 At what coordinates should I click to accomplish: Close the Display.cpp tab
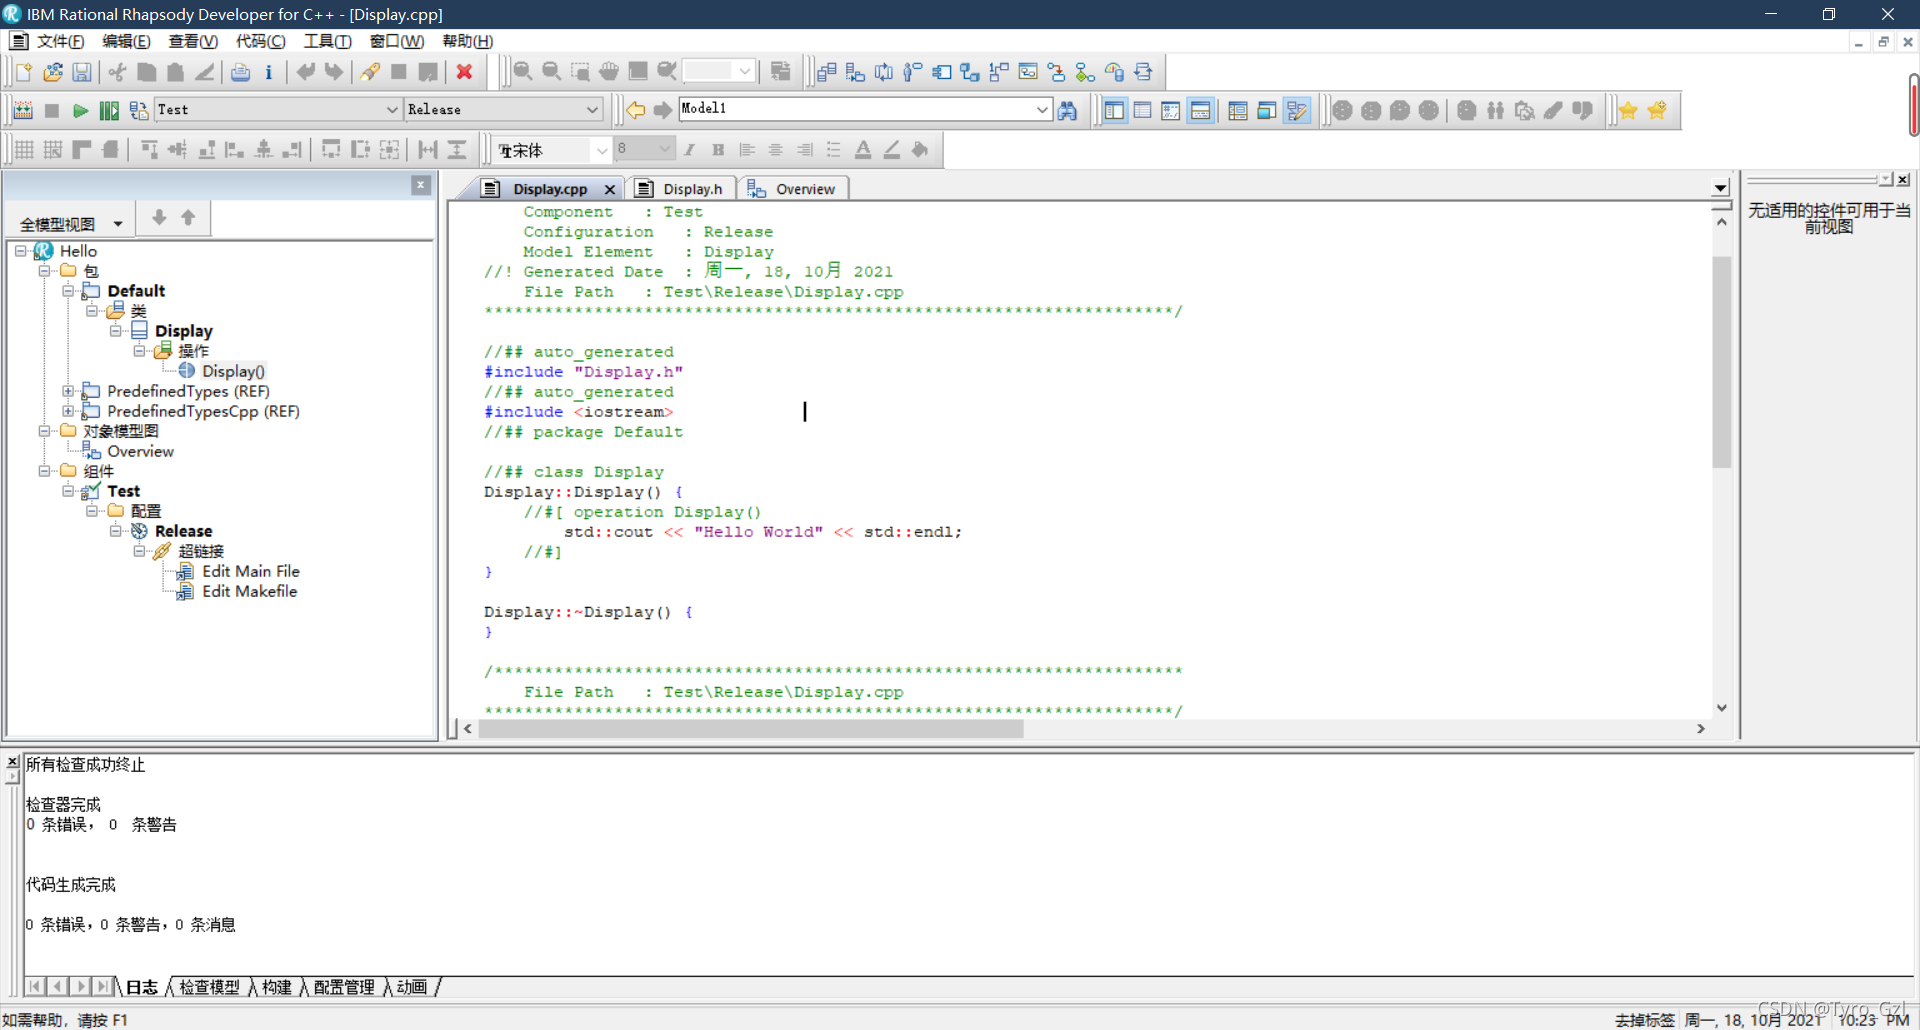[609, 189]
